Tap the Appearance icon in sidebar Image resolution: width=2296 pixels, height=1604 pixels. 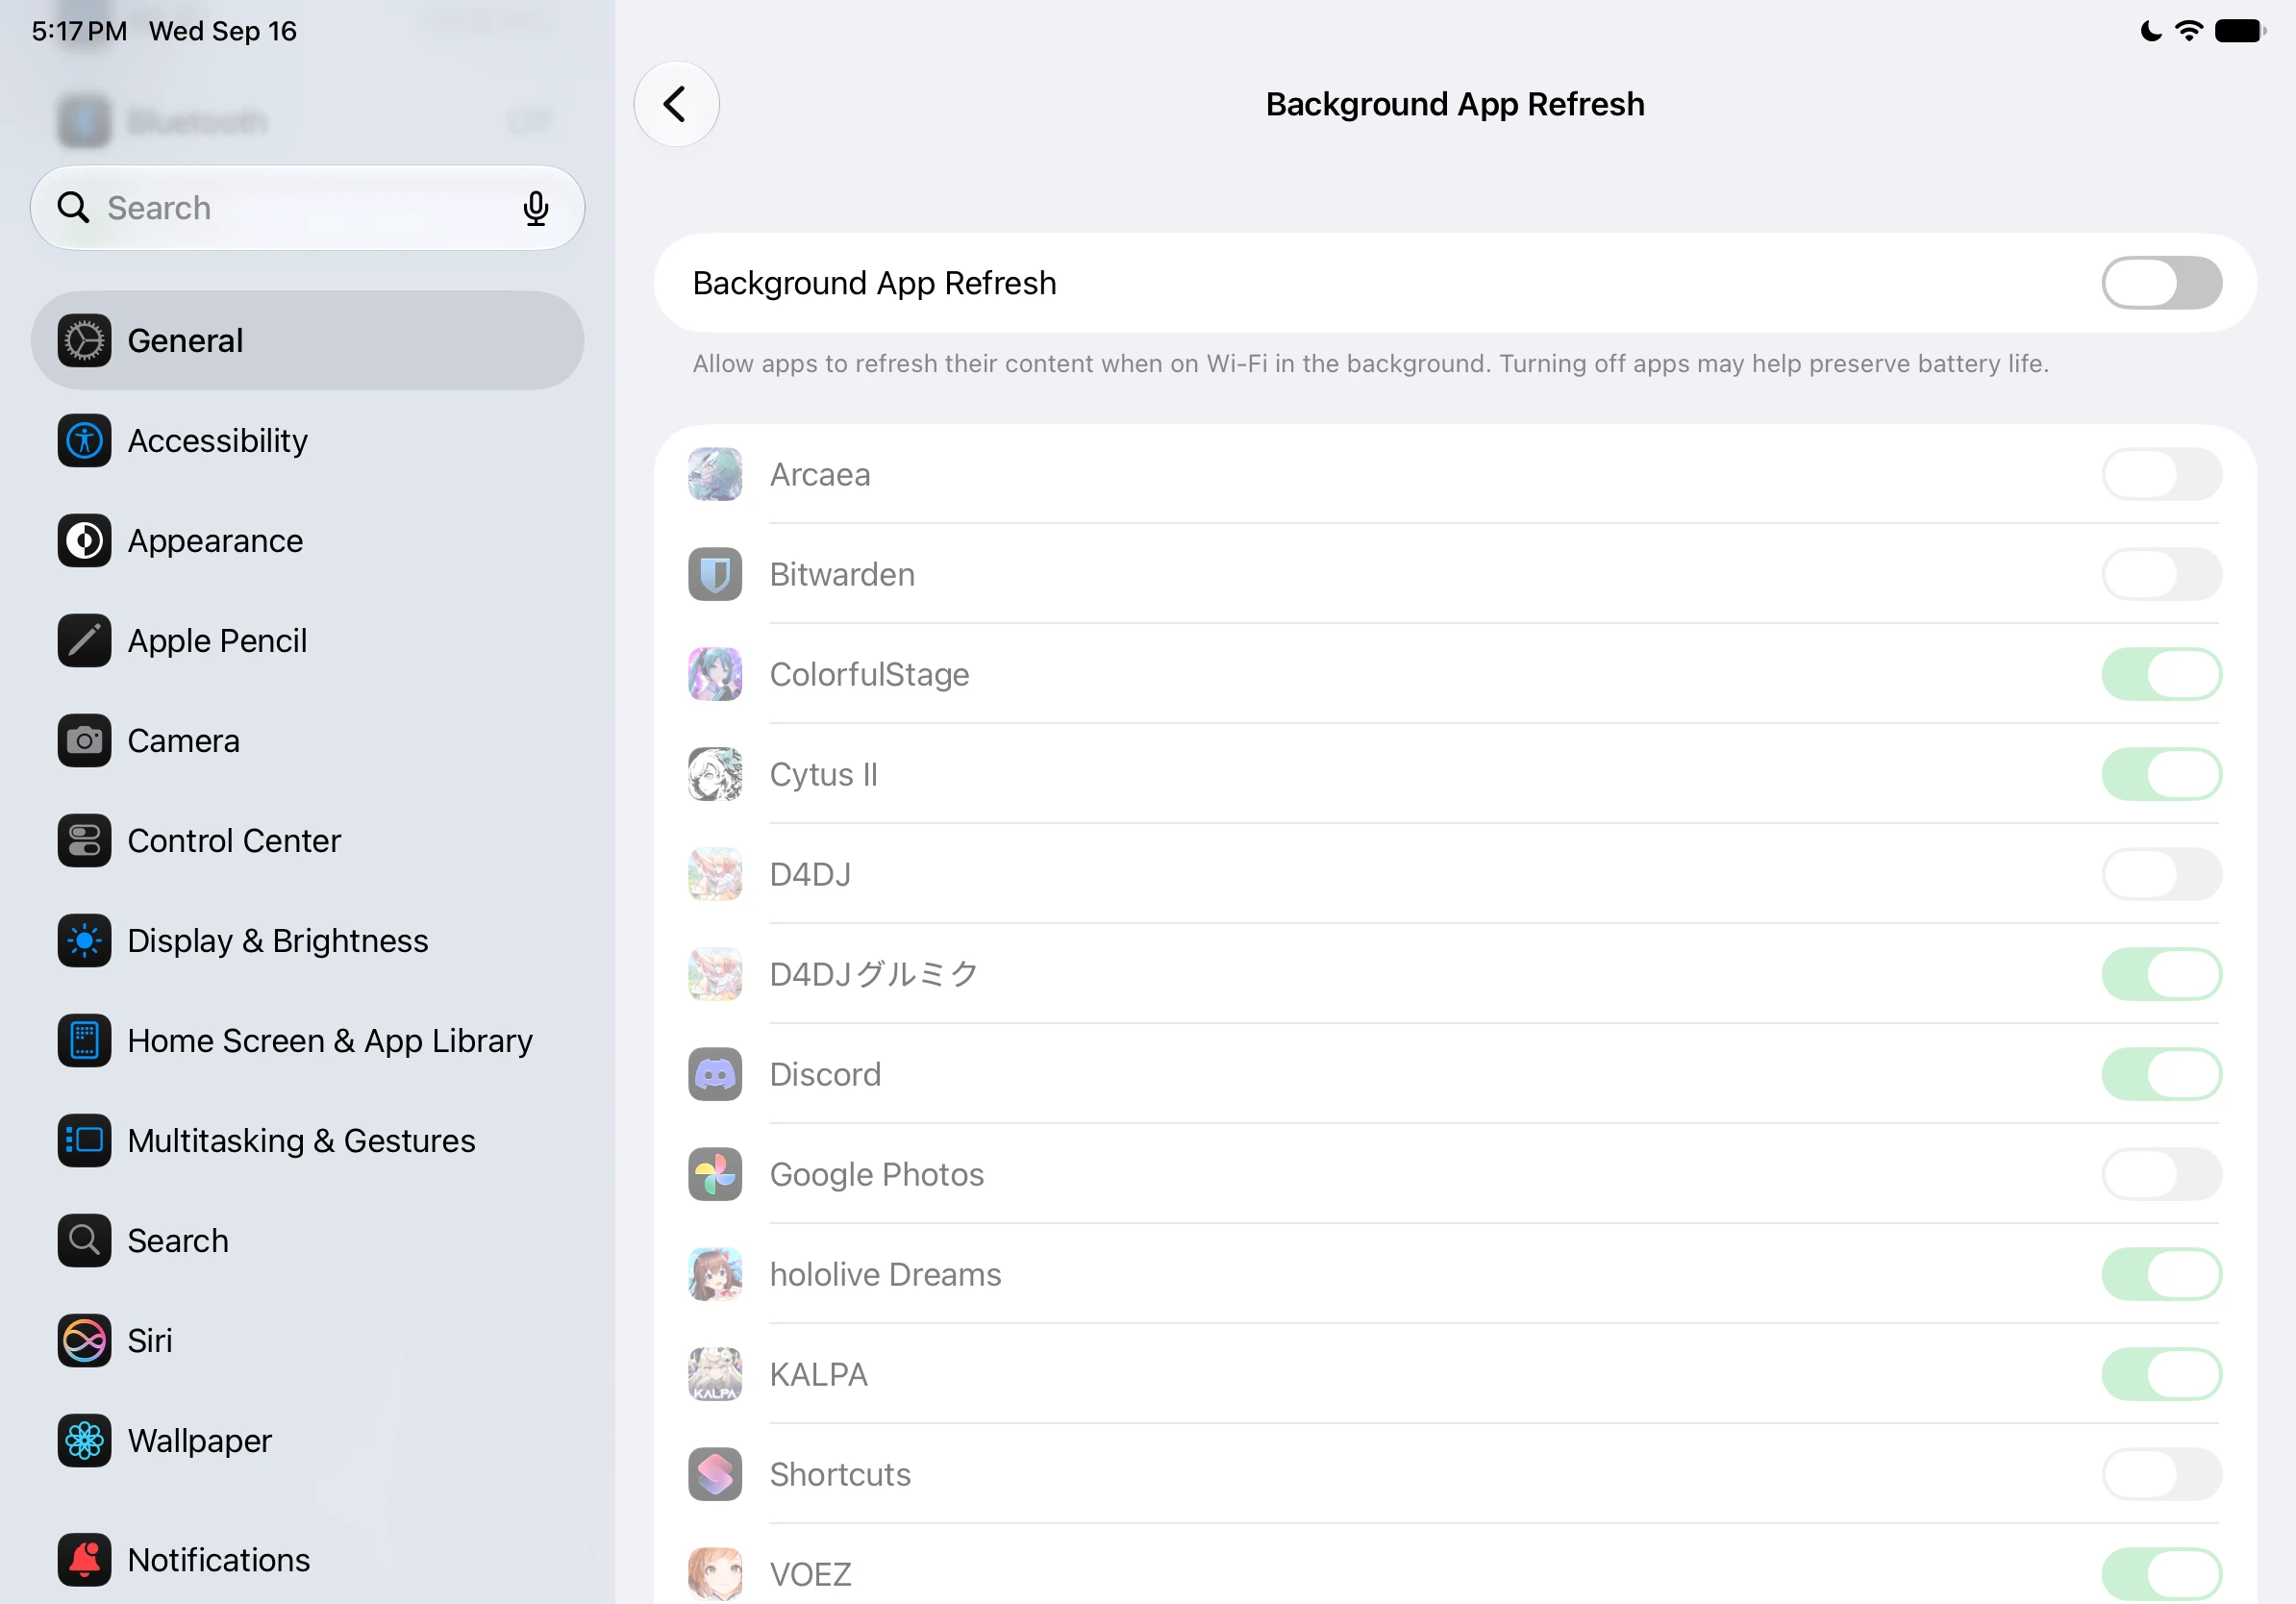(x=84, y=541)
